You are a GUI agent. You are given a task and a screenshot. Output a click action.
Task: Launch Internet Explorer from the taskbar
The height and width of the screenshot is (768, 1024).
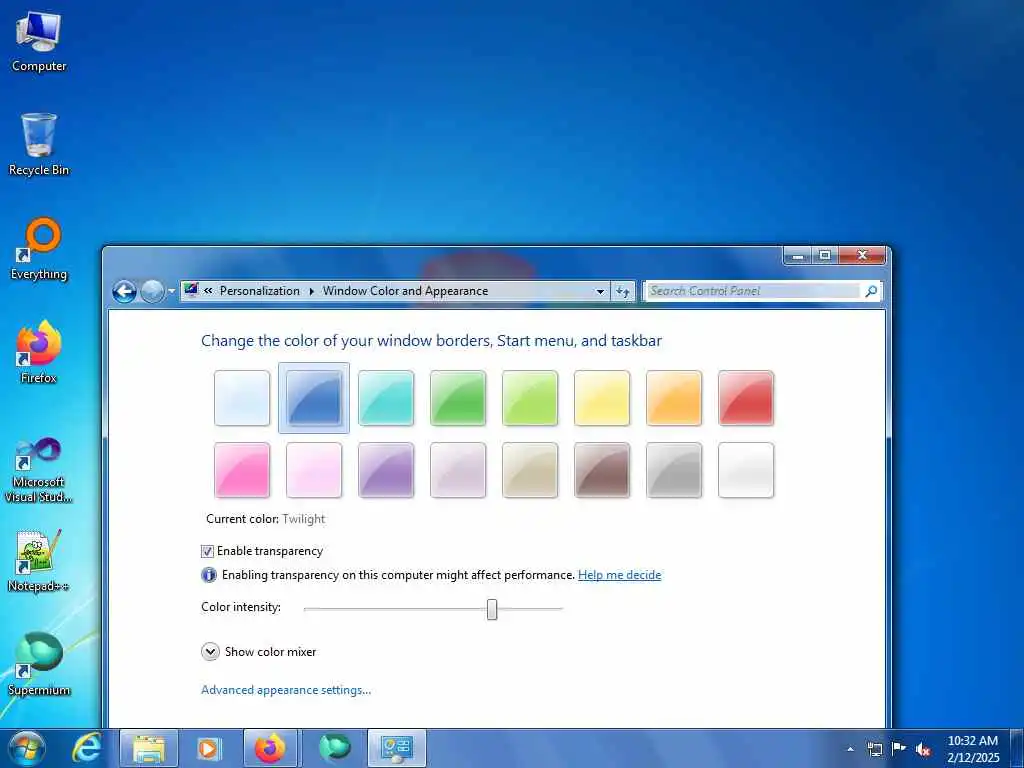[x=86, y=748]
